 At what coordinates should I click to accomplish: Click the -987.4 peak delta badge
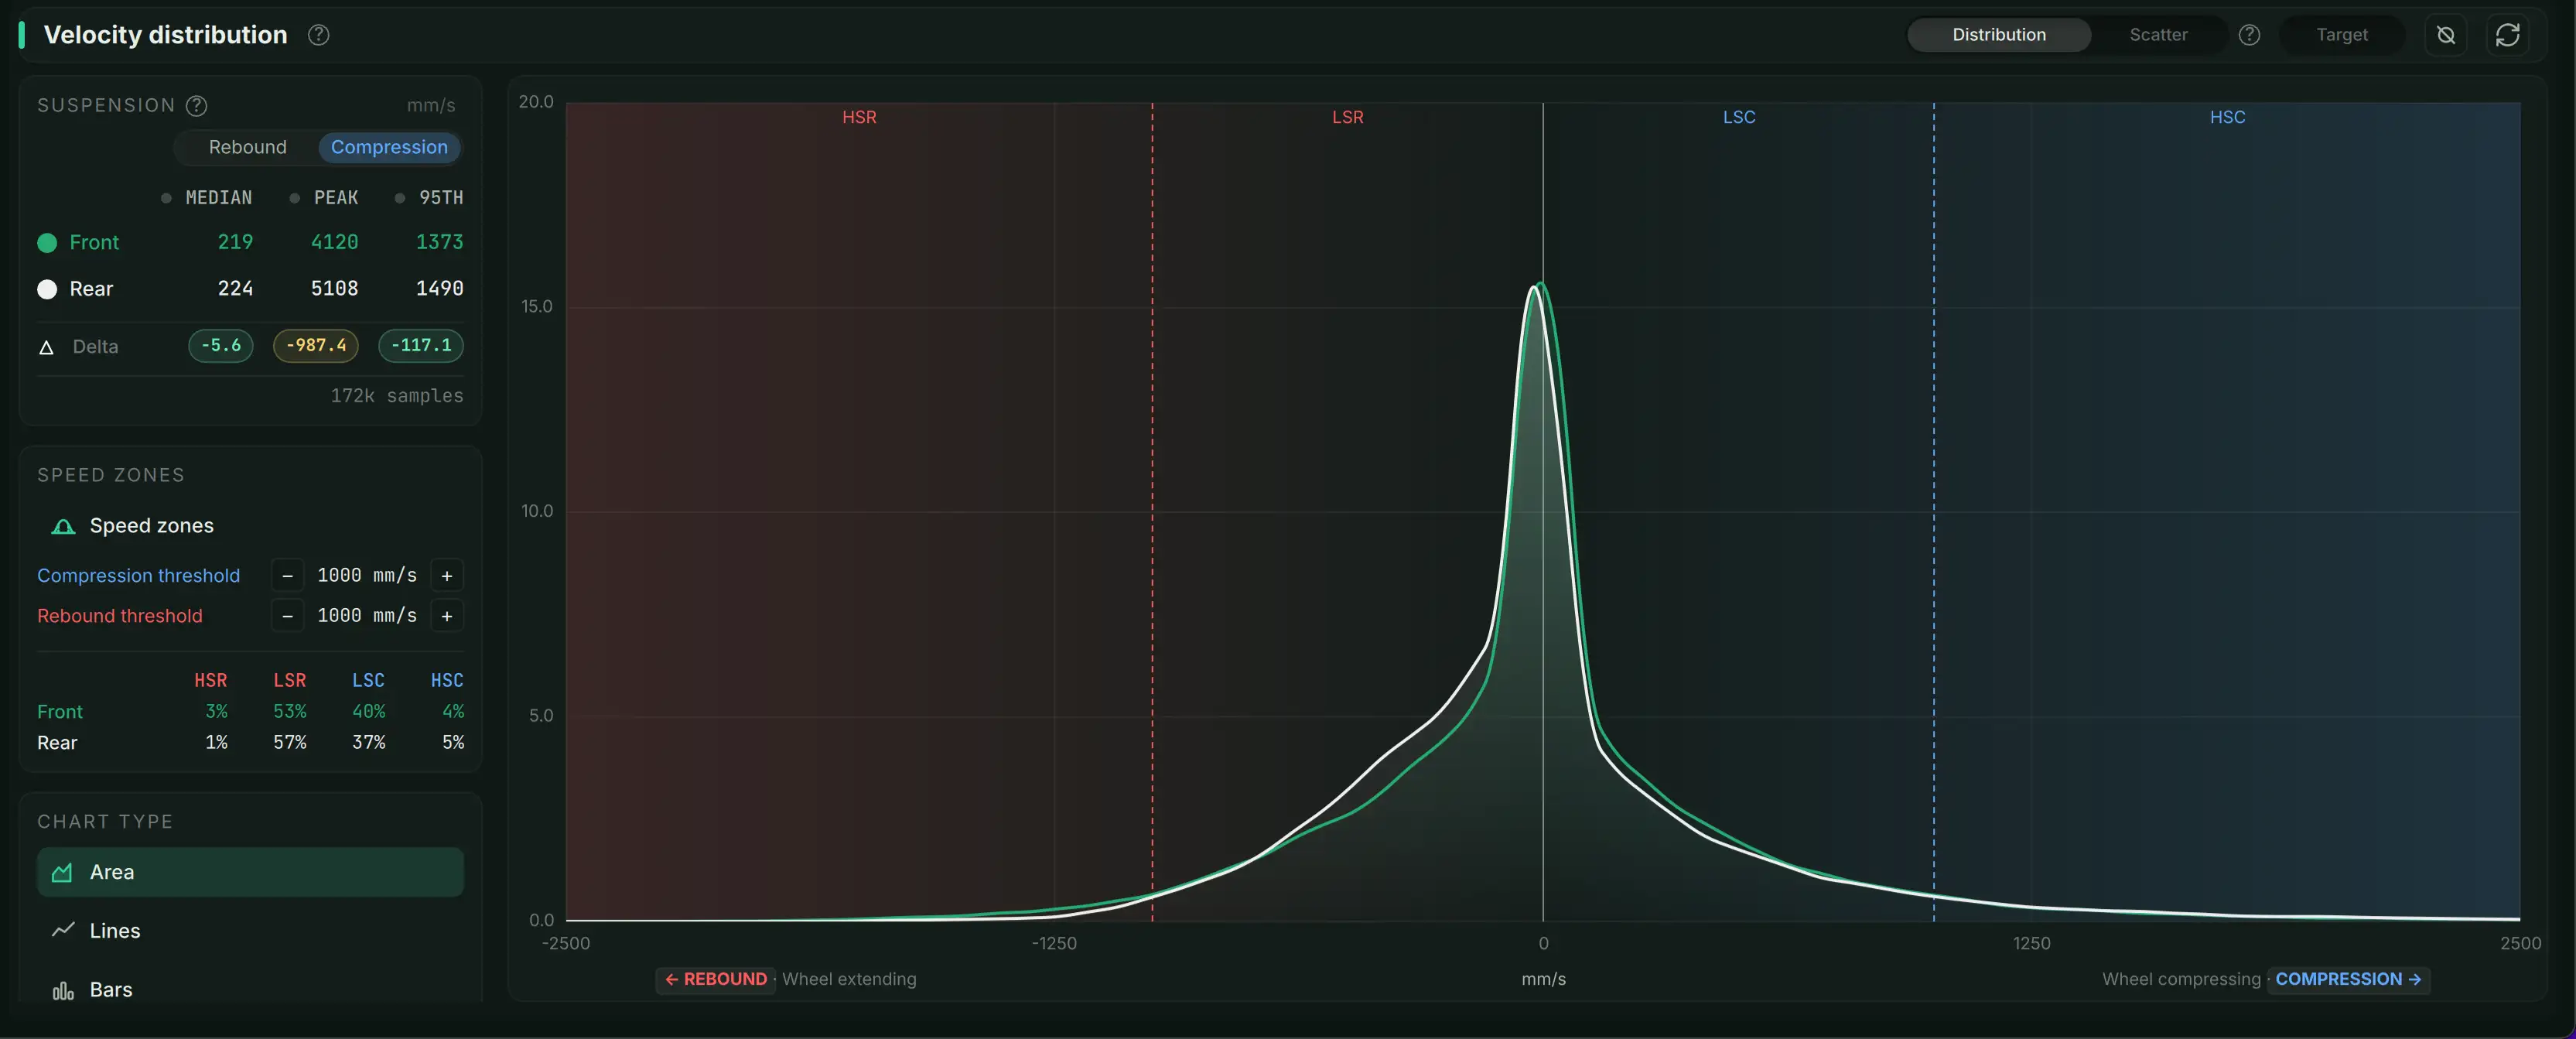(316, 346)
